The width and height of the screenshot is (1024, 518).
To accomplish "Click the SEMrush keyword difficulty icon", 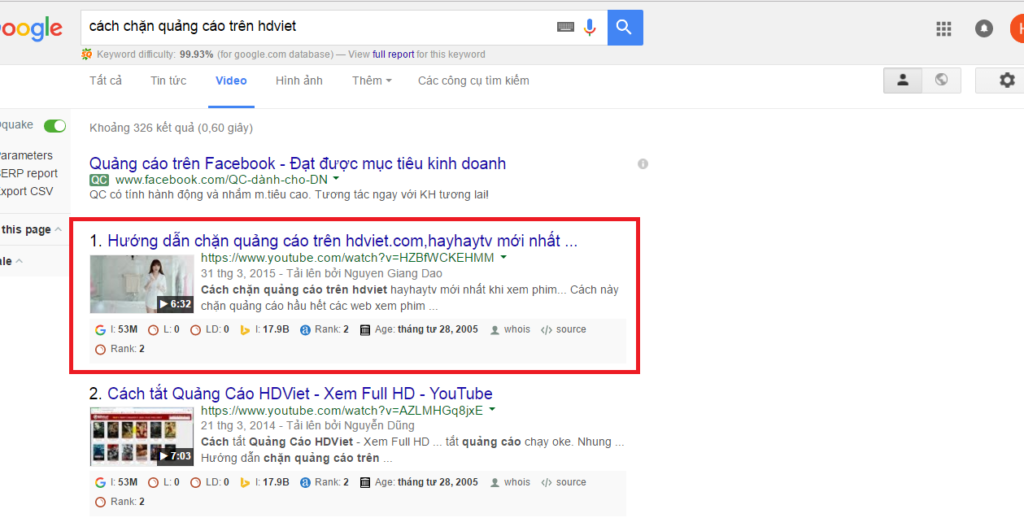I will tap(86, 54).
